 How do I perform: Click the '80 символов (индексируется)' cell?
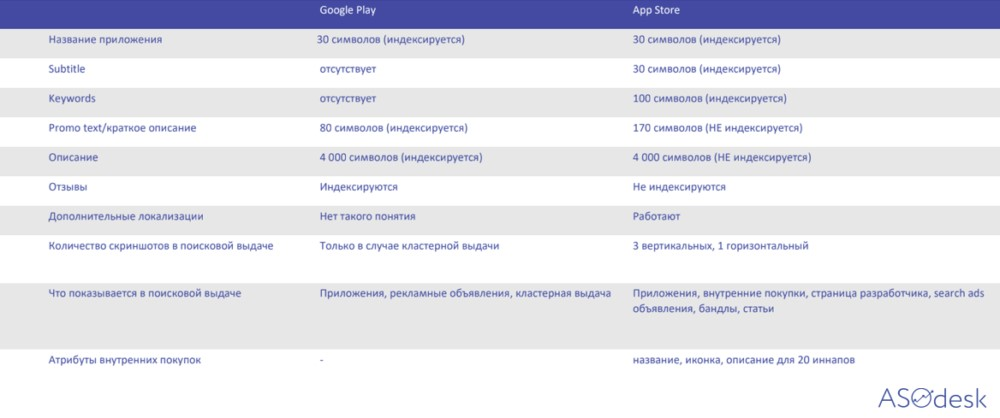[x=393, y=129]
